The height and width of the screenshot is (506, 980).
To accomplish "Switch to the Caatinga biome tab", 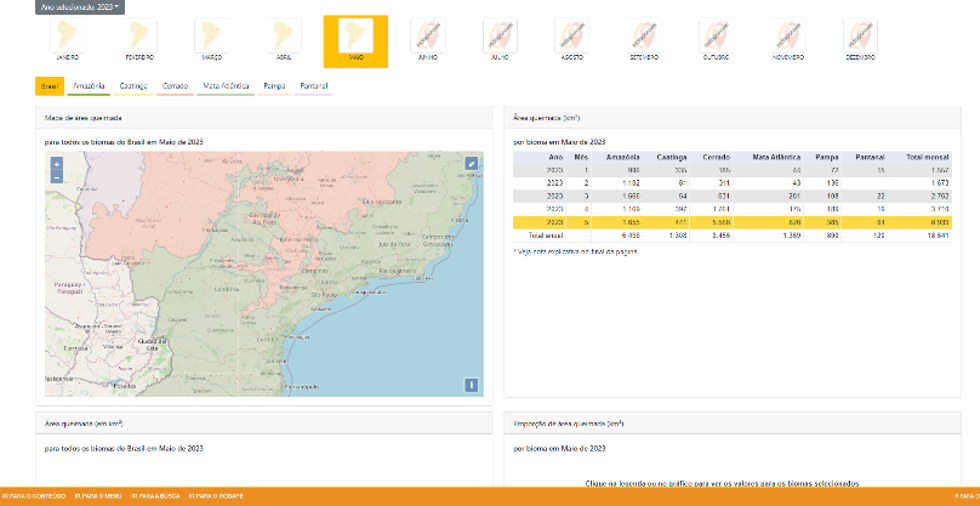I will point(133,87).
